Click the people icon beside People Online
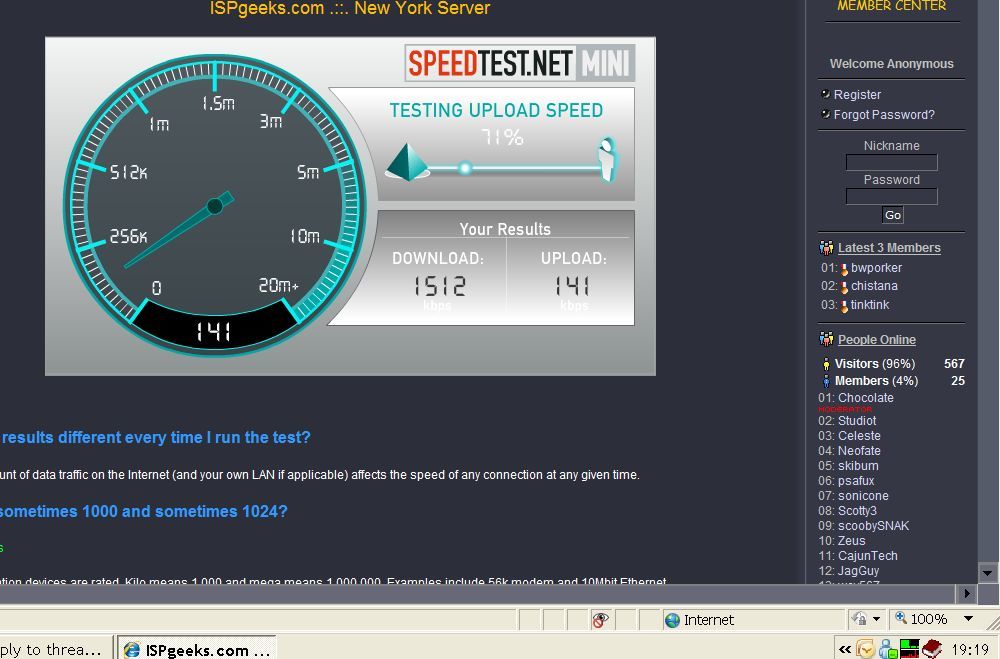 click(827, 339)
